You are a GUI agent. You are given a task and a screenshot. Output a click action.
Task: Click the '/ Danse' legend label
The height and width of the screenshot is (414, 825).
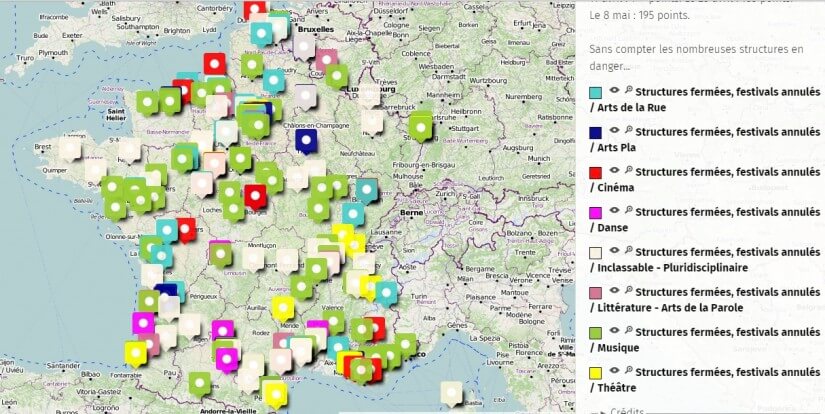(x=609, y=228)
